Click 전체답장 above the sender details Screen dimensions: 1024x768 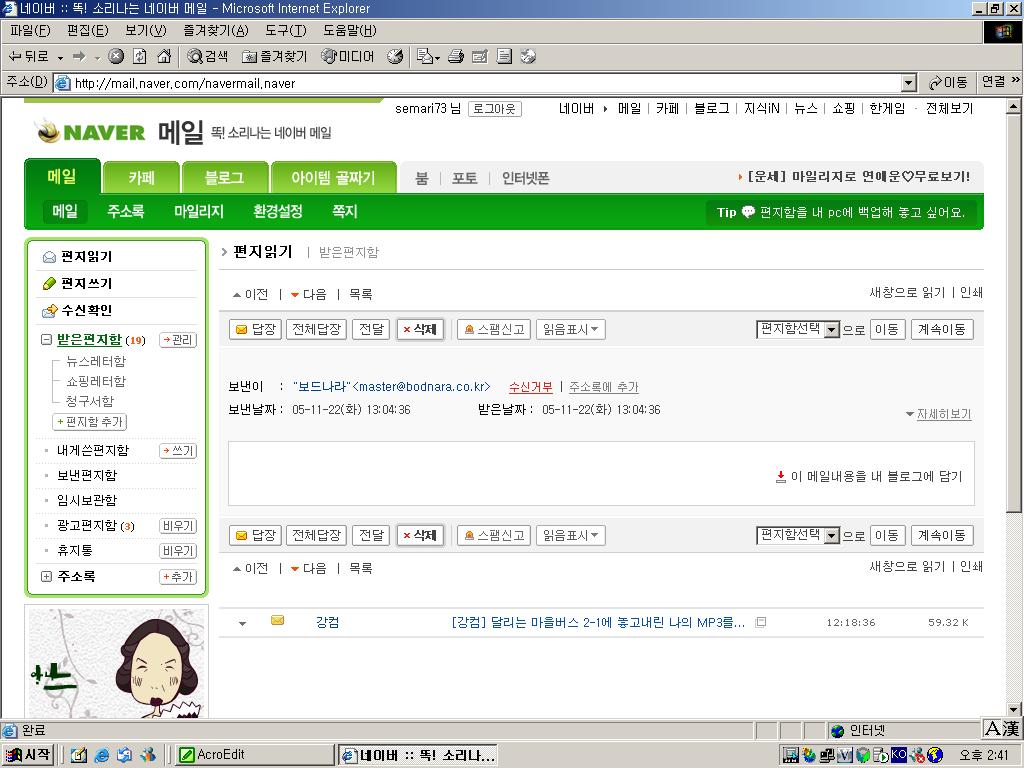click(316, 329)
